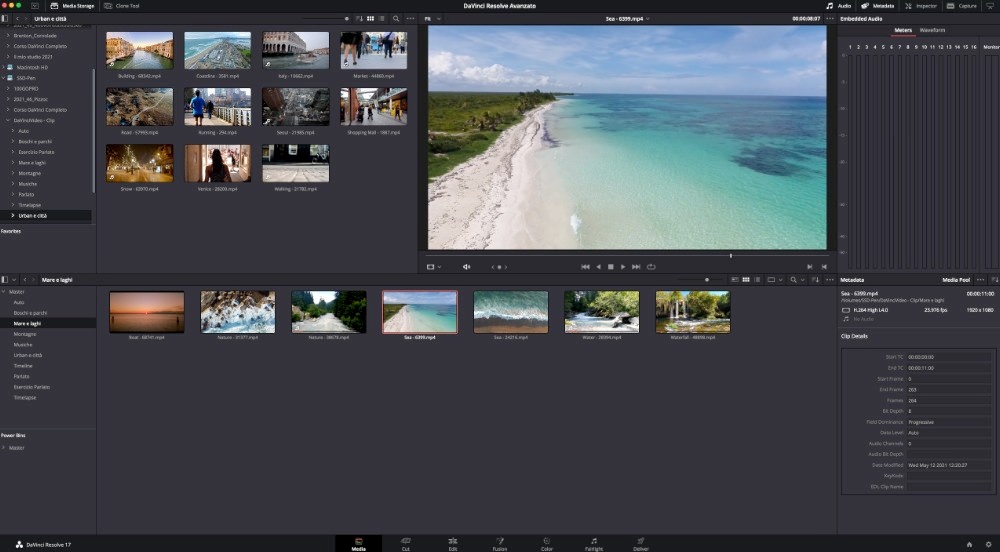Select the Meters tab
1000x552 pixels.
(902, 31)
